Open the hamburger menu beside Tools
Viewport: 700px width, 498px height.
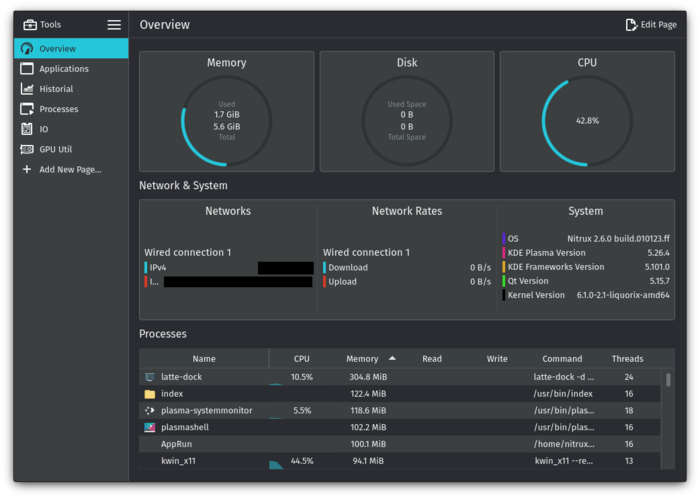[x=114, y=25]
